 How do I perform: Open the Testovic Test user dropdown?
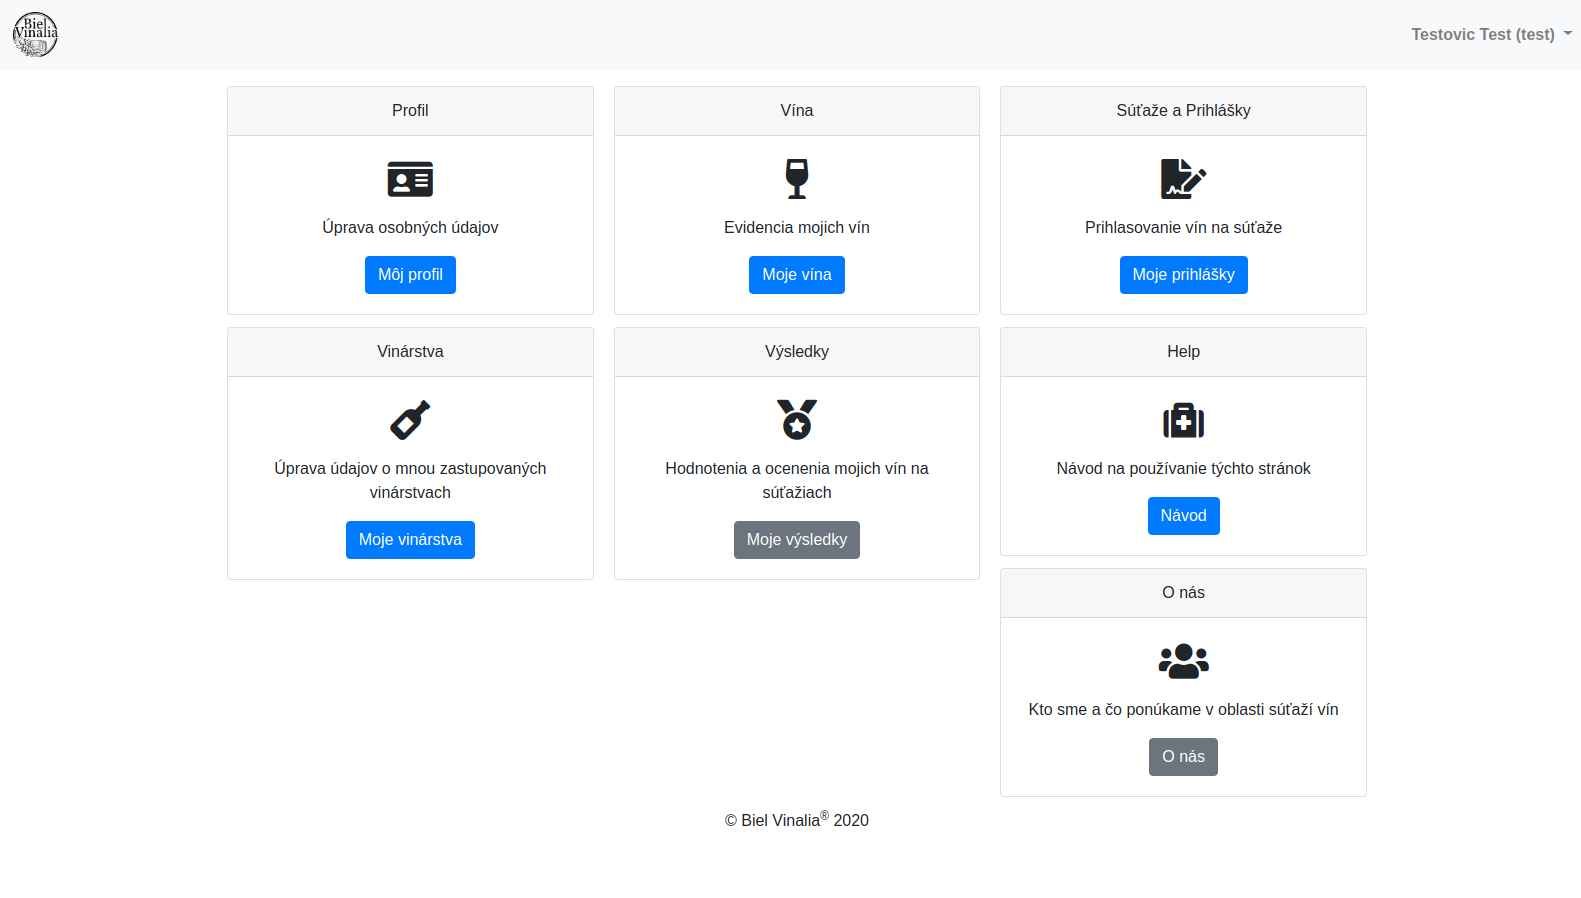point(1491,34)
